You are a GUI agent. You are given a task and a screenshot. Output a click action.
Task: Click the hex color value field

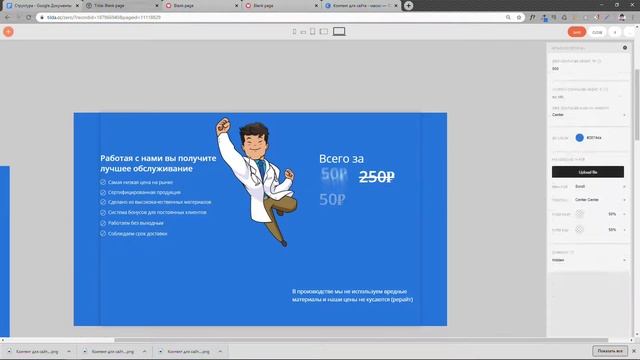coord(594,138)
